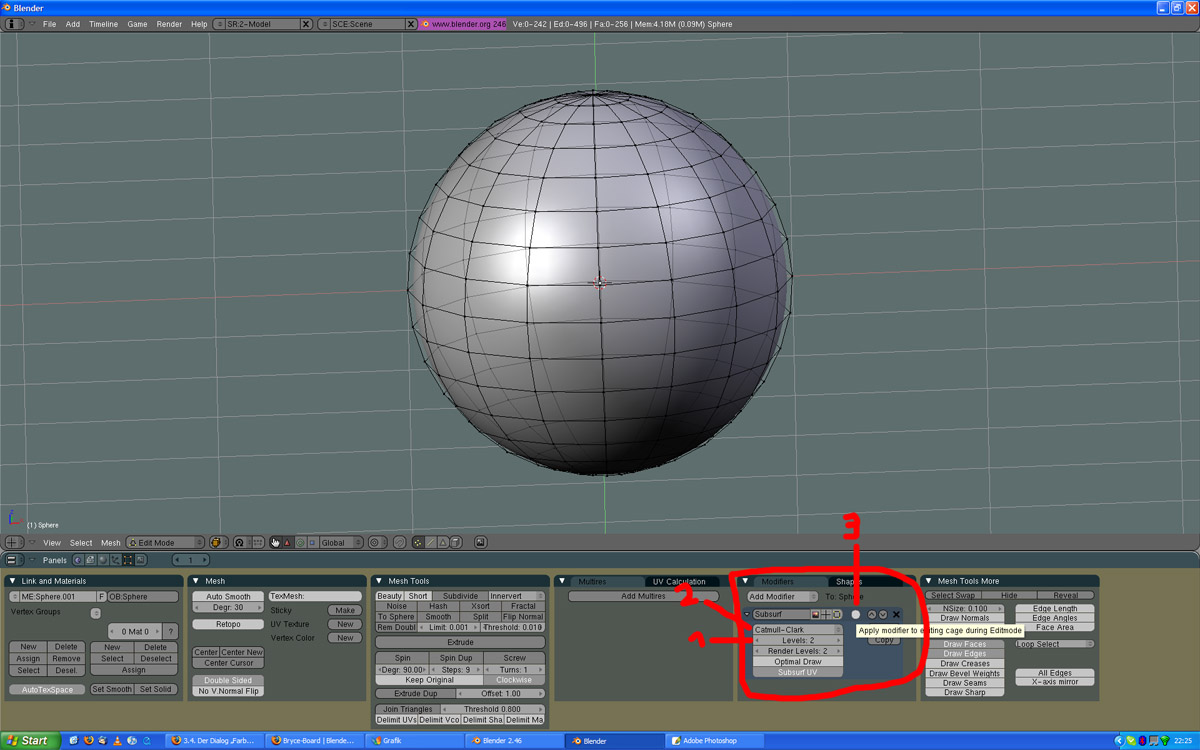
Task: Toggle apply modifier to editing cage
Action: (x=855, y=614)
